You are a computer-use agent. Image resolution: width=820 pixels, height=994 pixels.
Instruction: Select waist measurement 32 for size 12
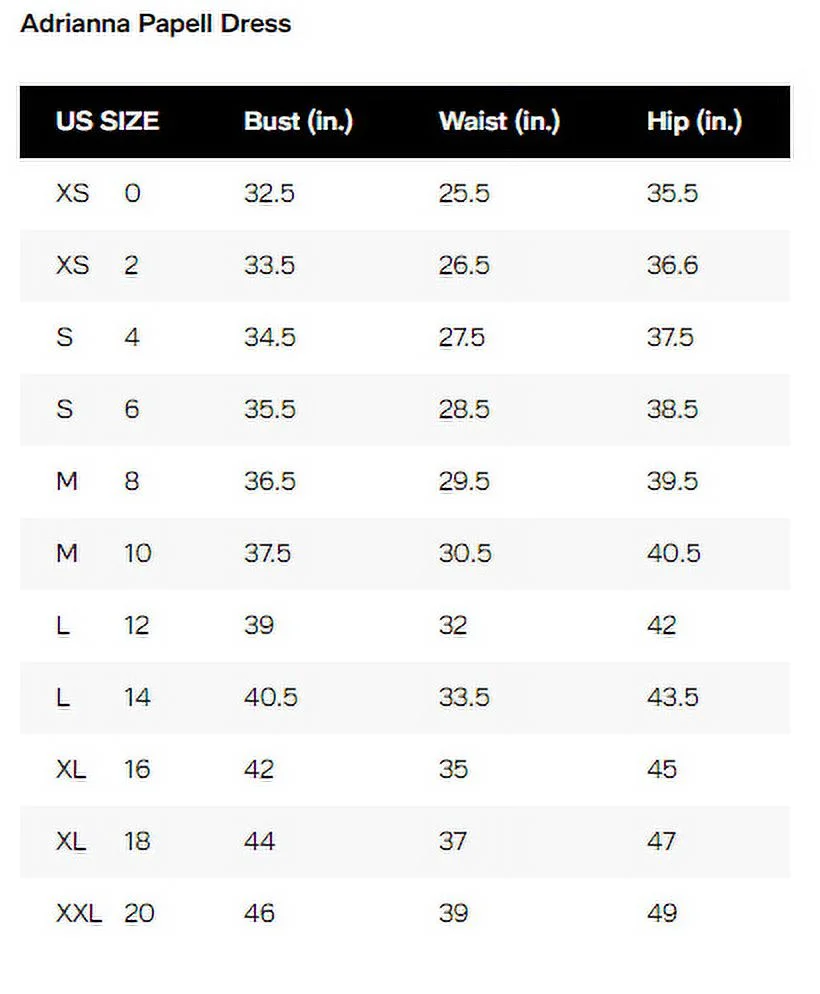pyautogui.click(x=453, y=625)
